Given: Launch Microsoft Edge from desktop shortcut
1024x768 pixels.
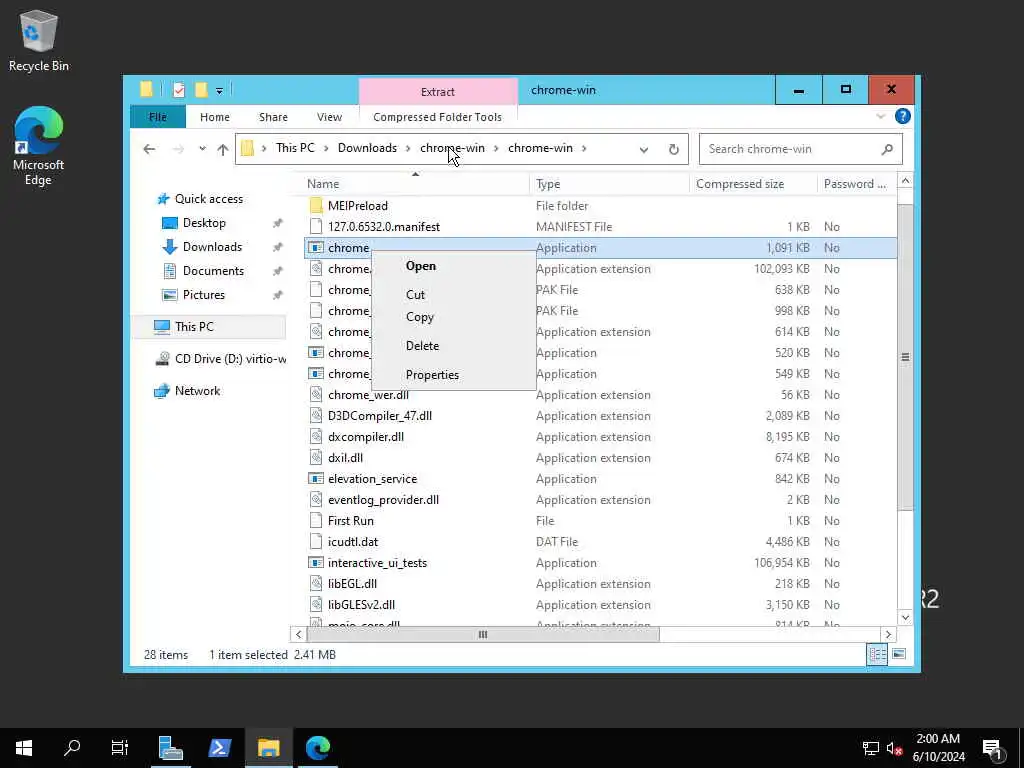Looking at the screenshot, I should coord(39,146).
